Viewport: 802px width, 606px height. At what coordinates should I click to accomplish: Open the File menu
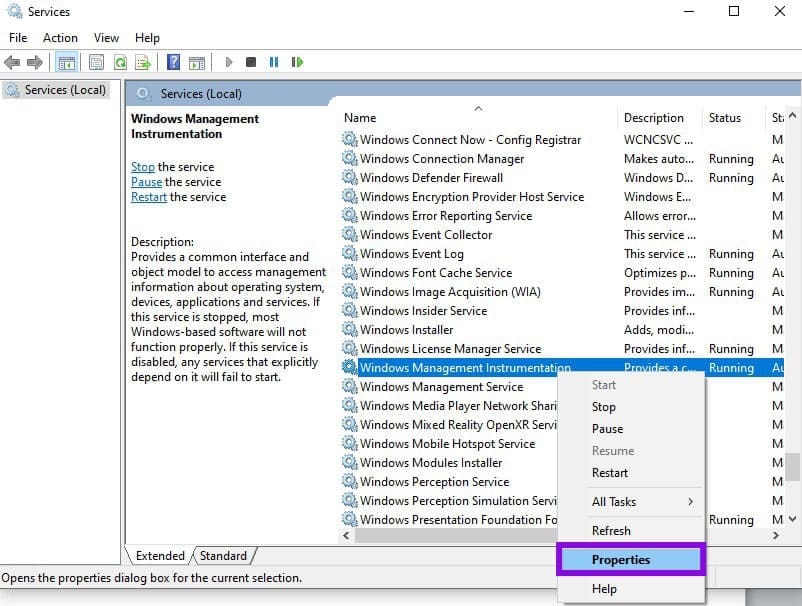pos(18,38)
